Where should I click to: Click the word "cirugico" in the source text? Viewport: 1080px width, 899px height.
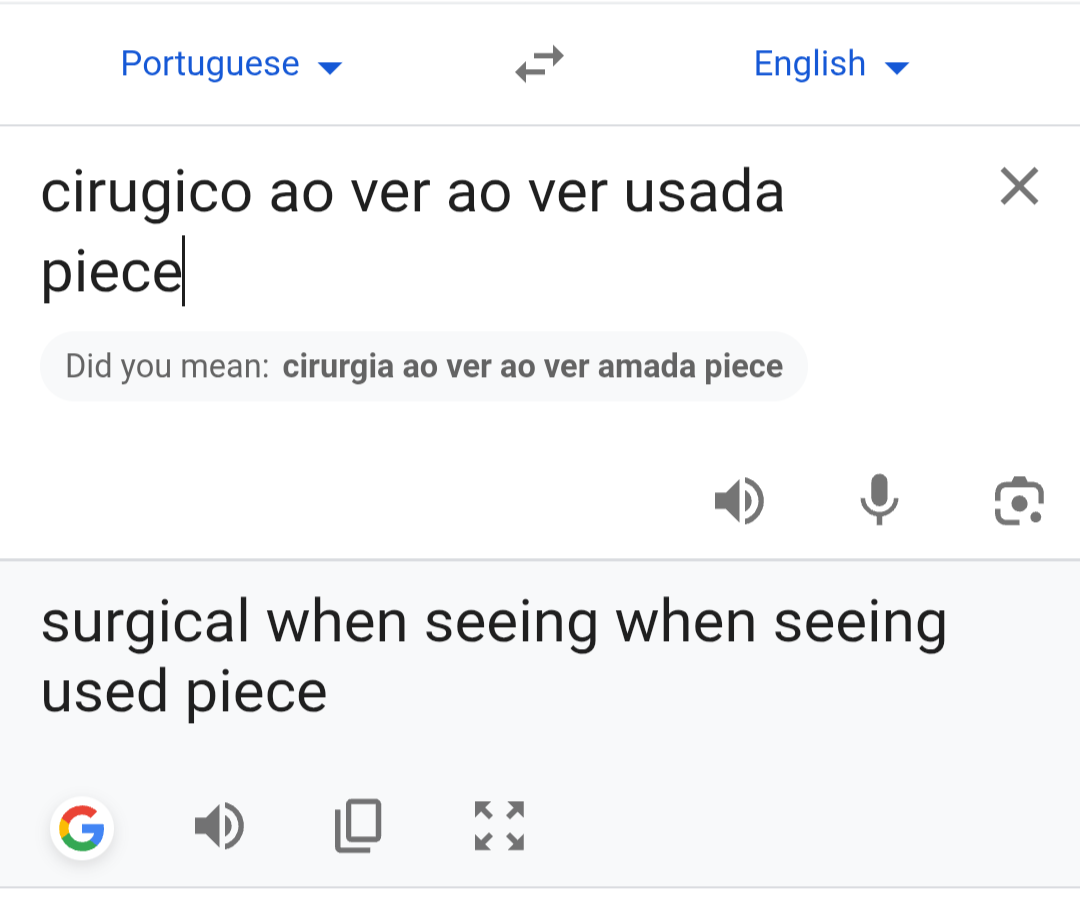click(x=146, y=193)
